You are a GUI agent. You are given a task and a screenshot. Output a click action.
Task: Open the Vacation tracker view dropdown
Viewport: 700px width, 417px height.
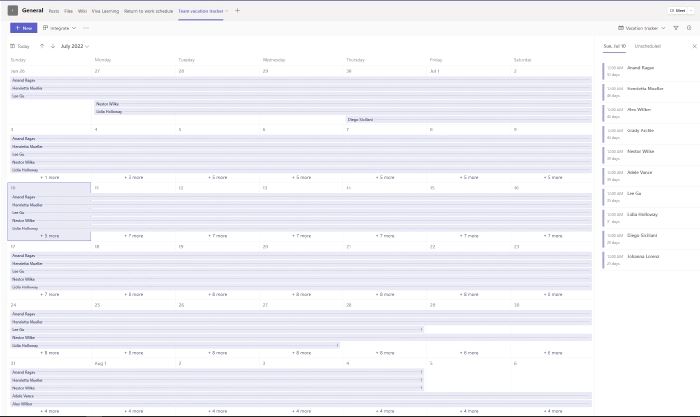pos(642,28)
